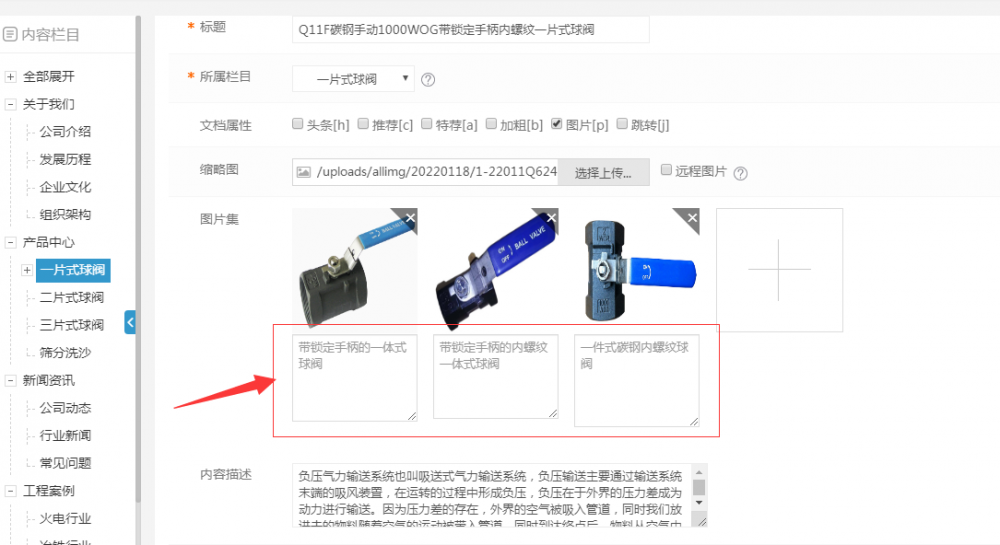Select 公司动态 under 新闻资讯
The image size is (1000, 545).
tap(65, 408)
